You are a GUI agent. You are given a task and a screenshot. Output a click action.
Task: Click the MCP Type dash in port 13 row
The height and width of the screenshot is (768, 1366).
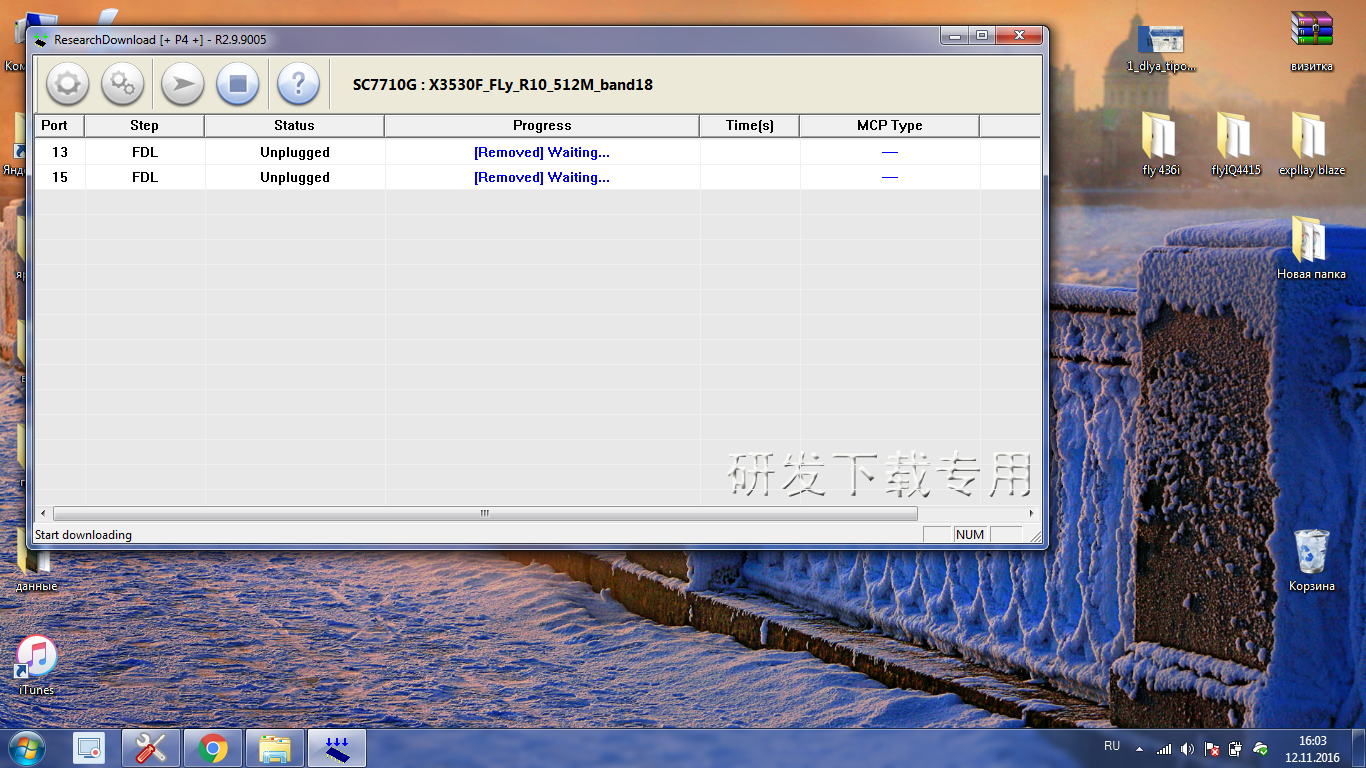pos(890,152)
